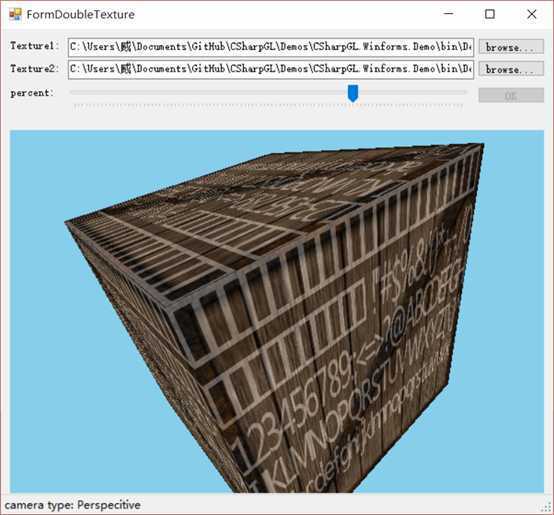Viewport: 554px width, 515px height.
Task: Minimize the FormDoubleTexture window
Action: click(449, 14)
